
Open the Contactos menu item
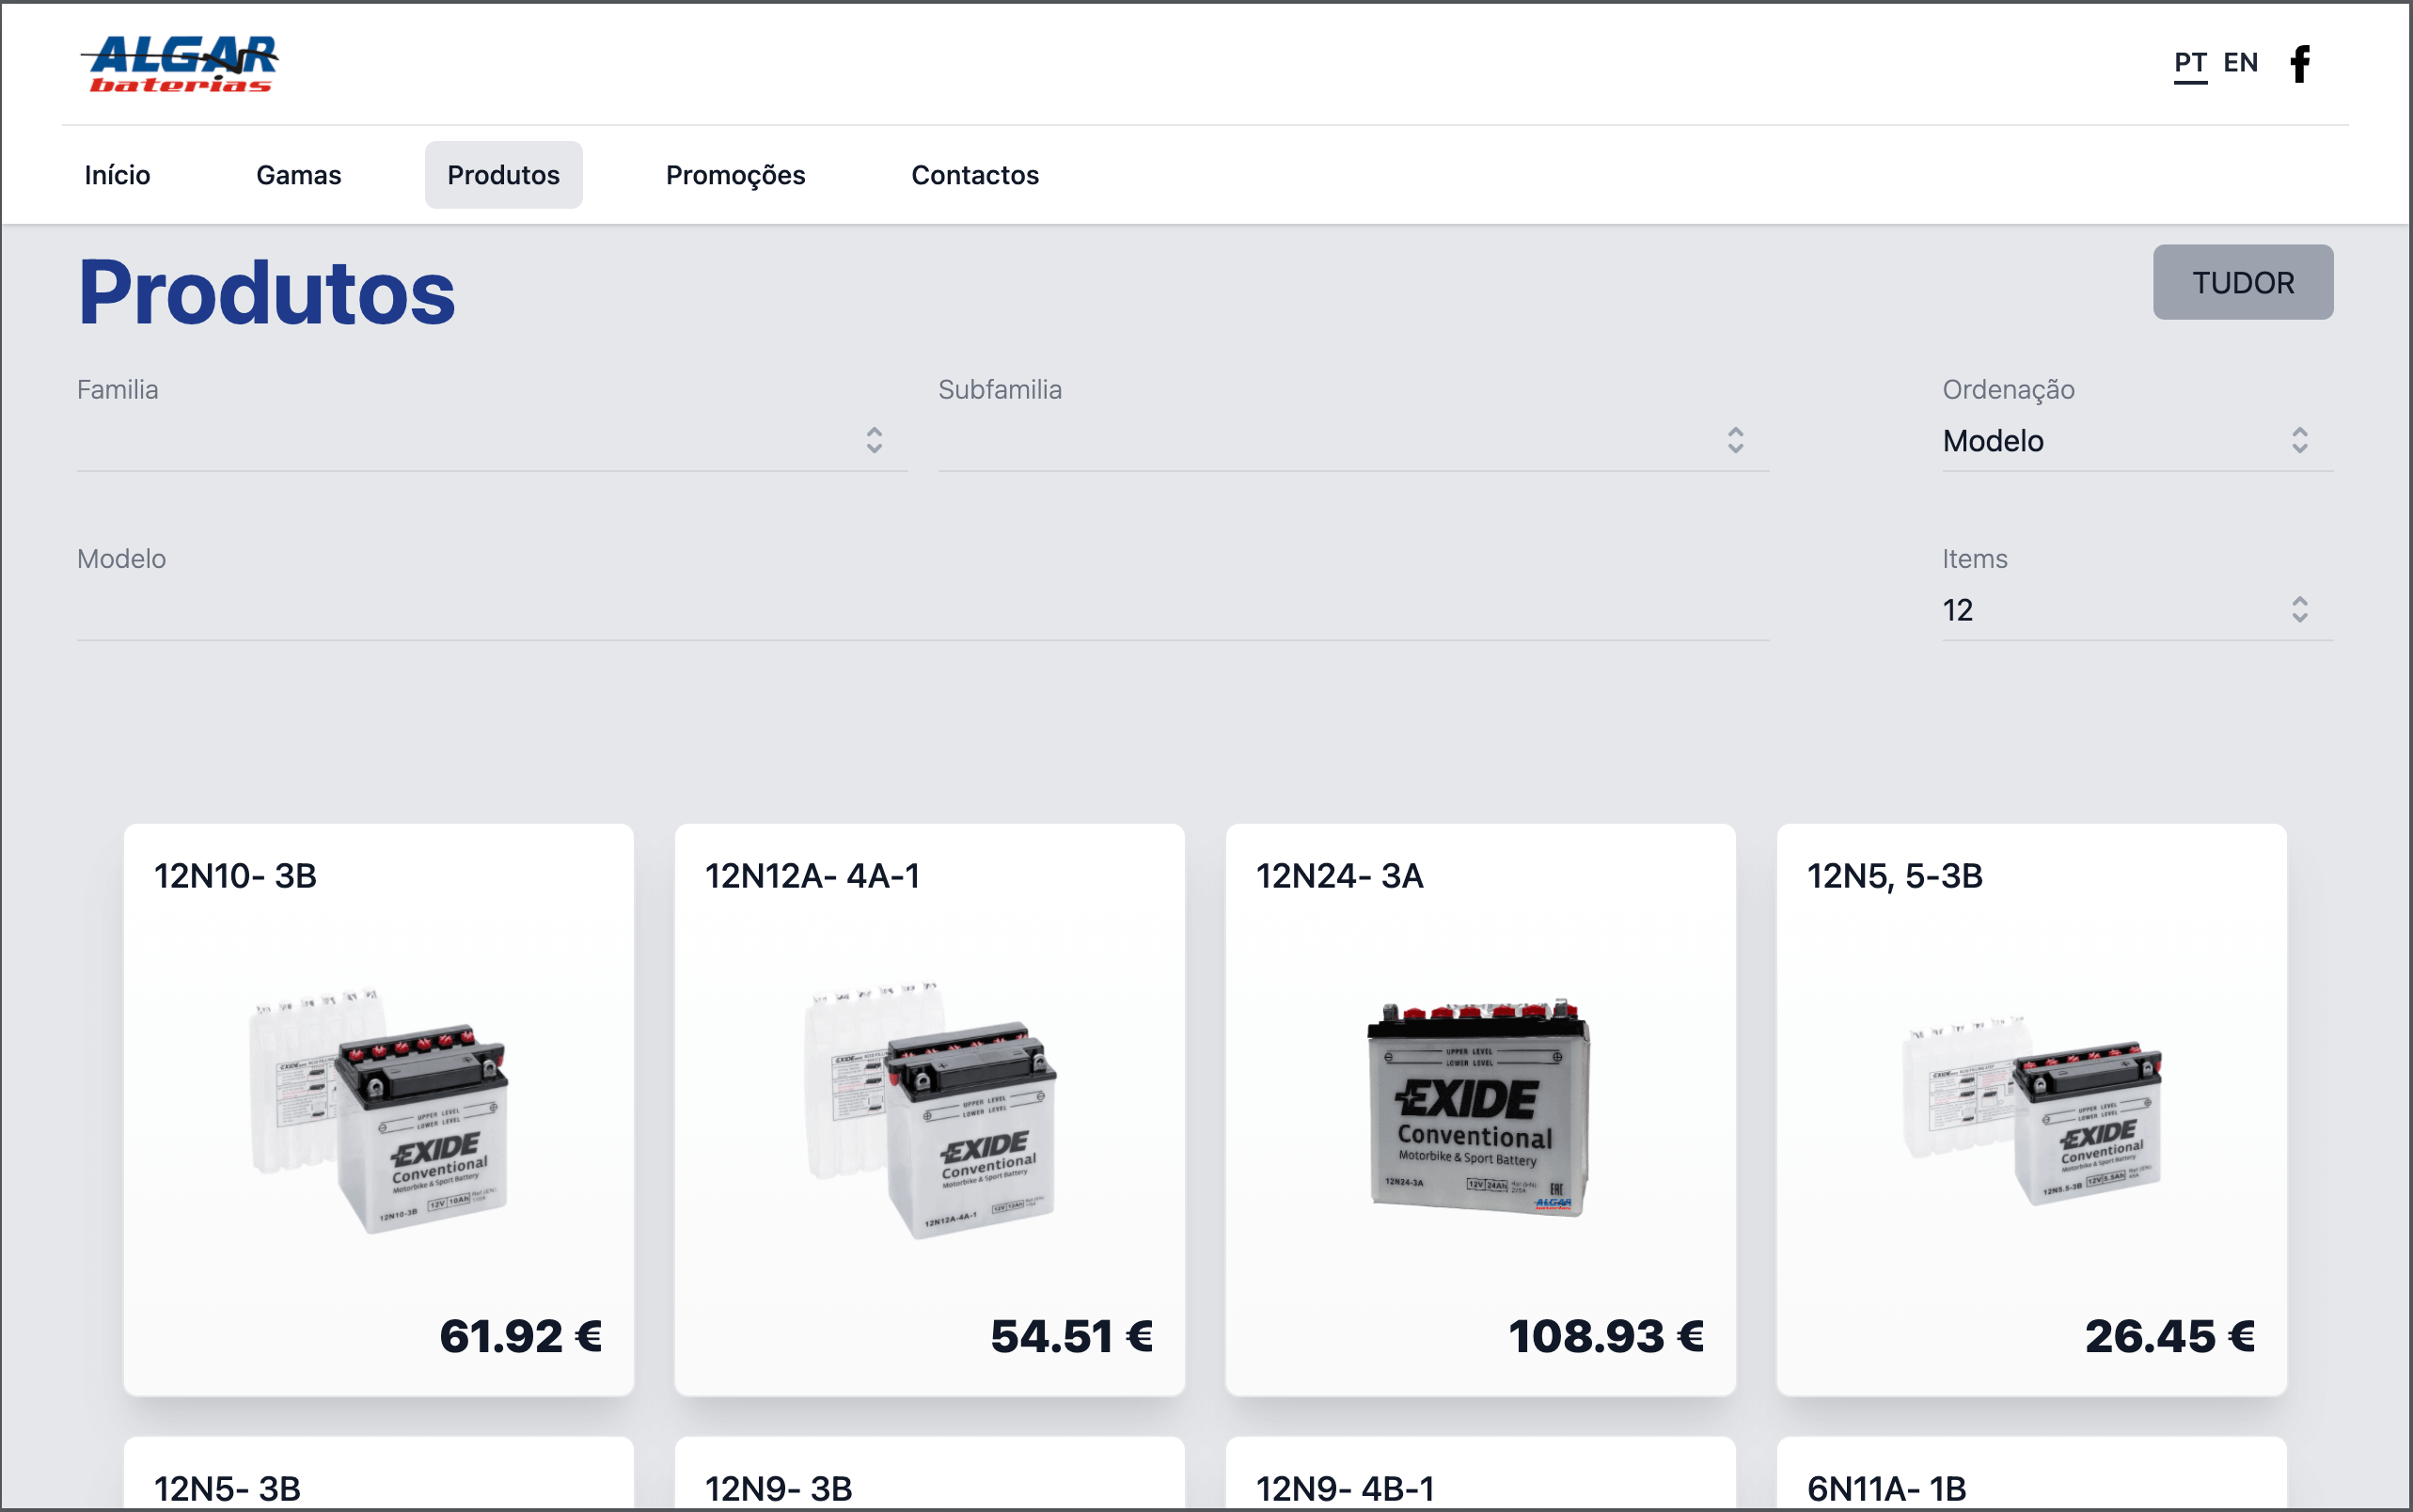(x=975, y=175)
